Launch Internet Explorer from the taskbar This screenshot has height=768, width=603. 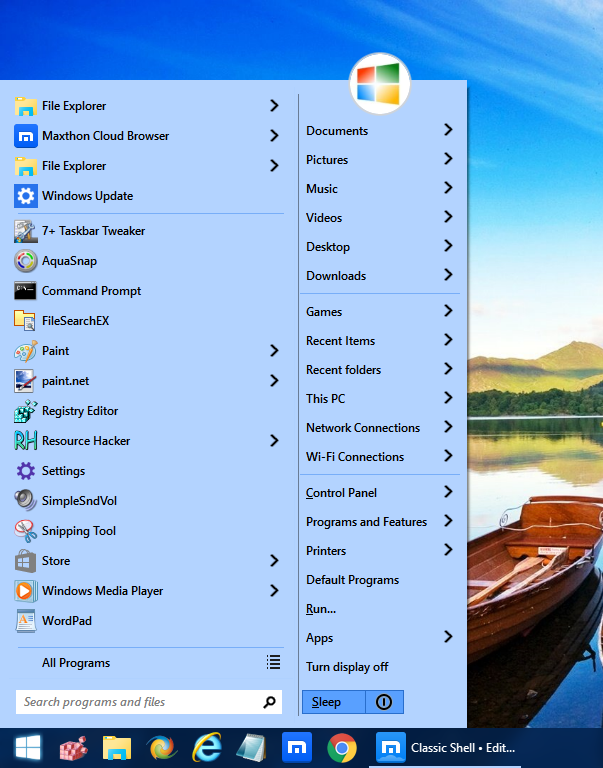click(207, 748)
